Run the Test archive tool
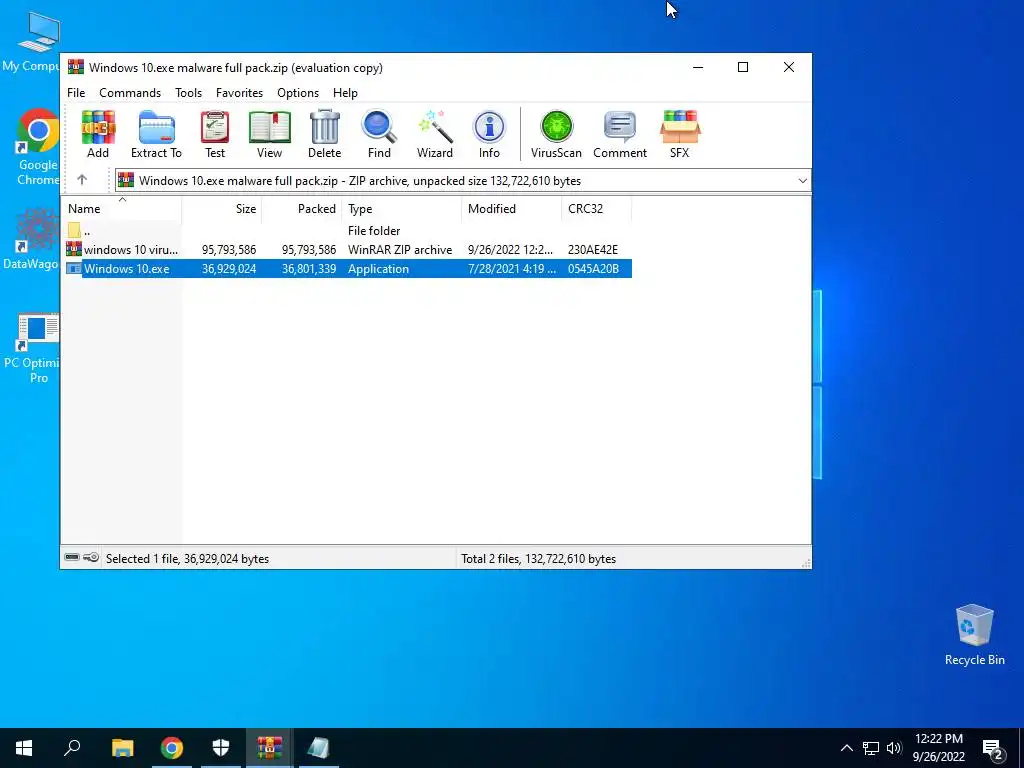The image size is (1024, 768). point(215,134)
